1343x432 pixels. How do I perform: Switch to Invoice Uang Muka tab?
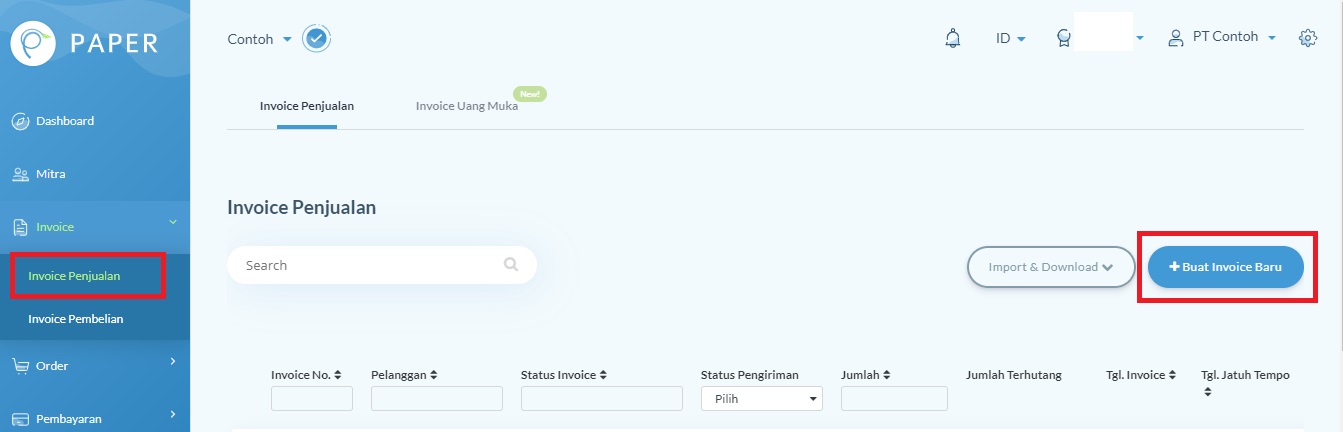(x=467, y=105)
